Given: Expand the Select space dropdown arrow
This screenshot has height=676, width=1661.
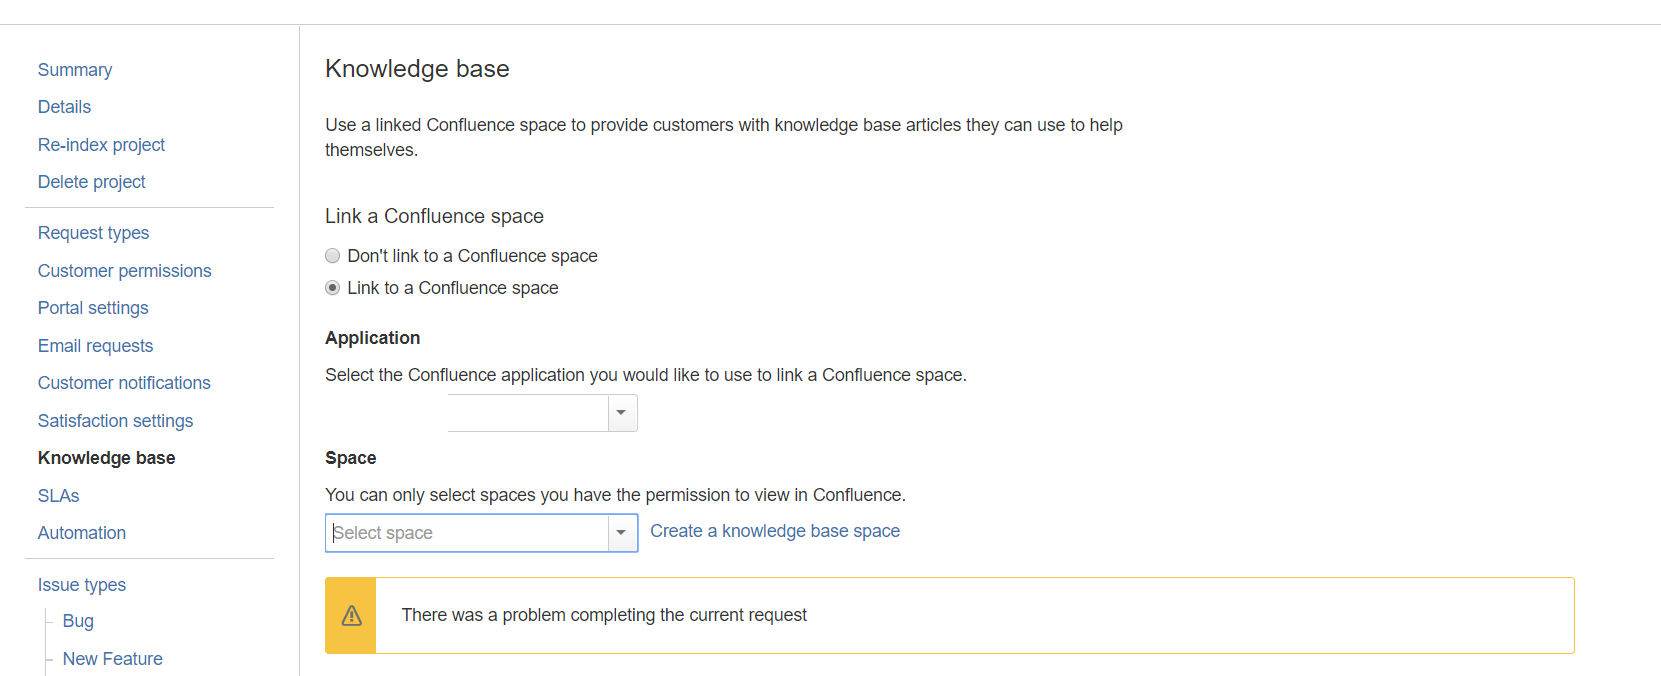Looking at the screenshot, I should 622,533.
